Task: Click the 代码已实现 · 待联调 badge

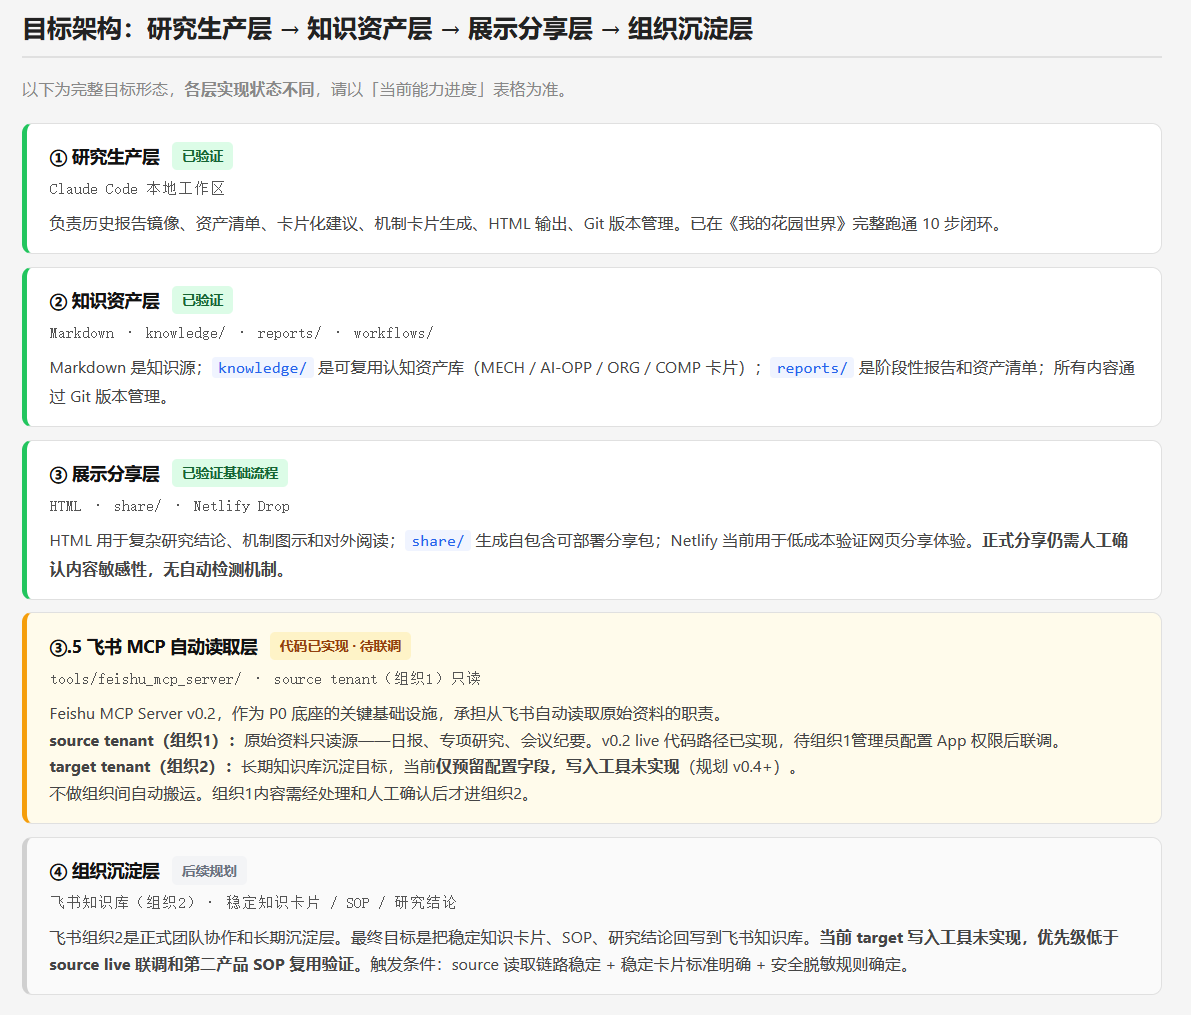Action: (x=340, y=646)
